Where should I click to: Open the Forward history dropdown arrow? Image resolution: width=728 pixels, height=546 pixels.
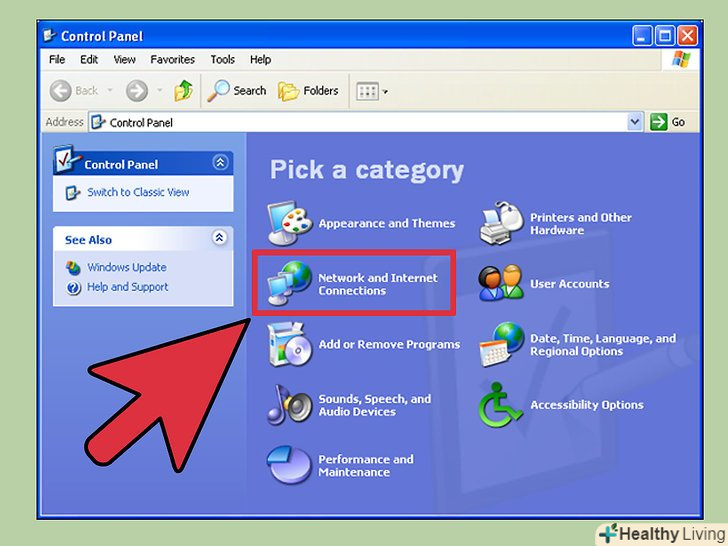point(159,90)
